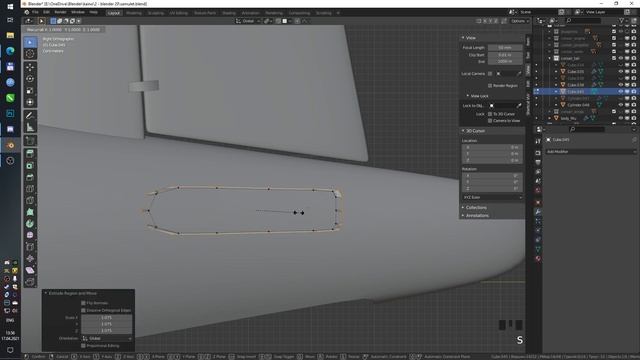
Task: Open the viewport Options dropdown
Action: pos(520,21)
